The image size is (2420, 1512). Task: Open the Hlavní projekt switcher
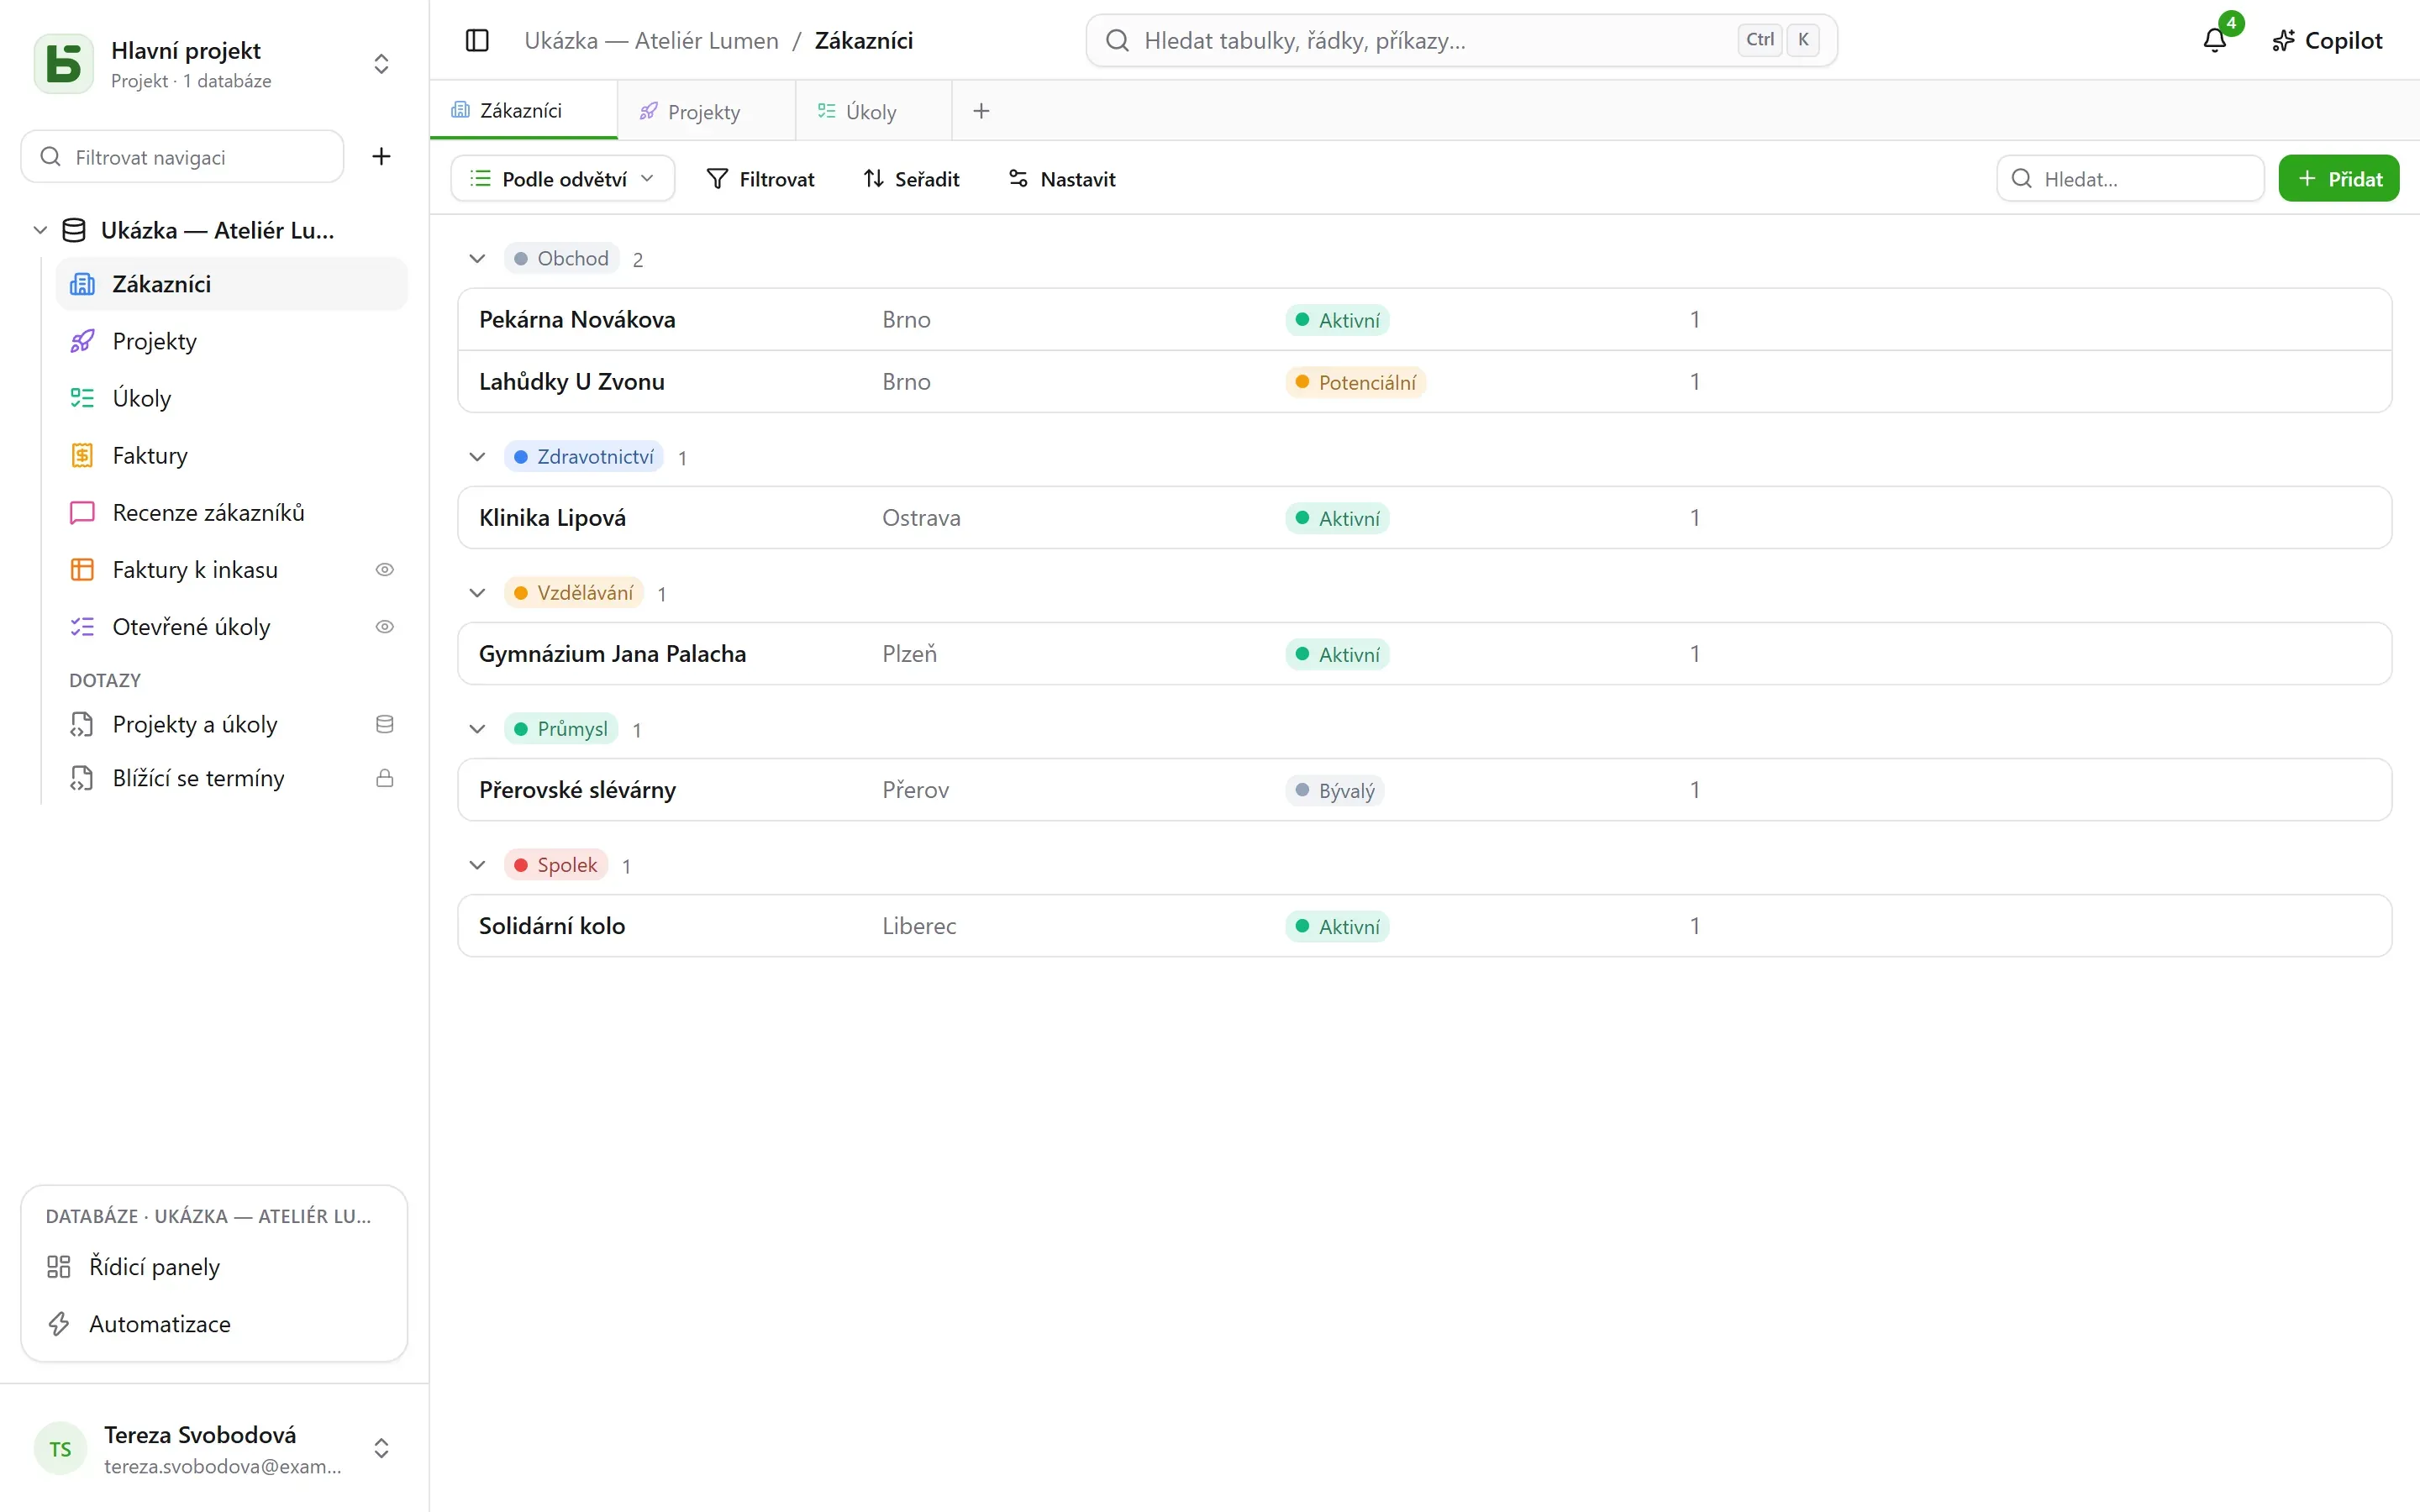[381, 63]
